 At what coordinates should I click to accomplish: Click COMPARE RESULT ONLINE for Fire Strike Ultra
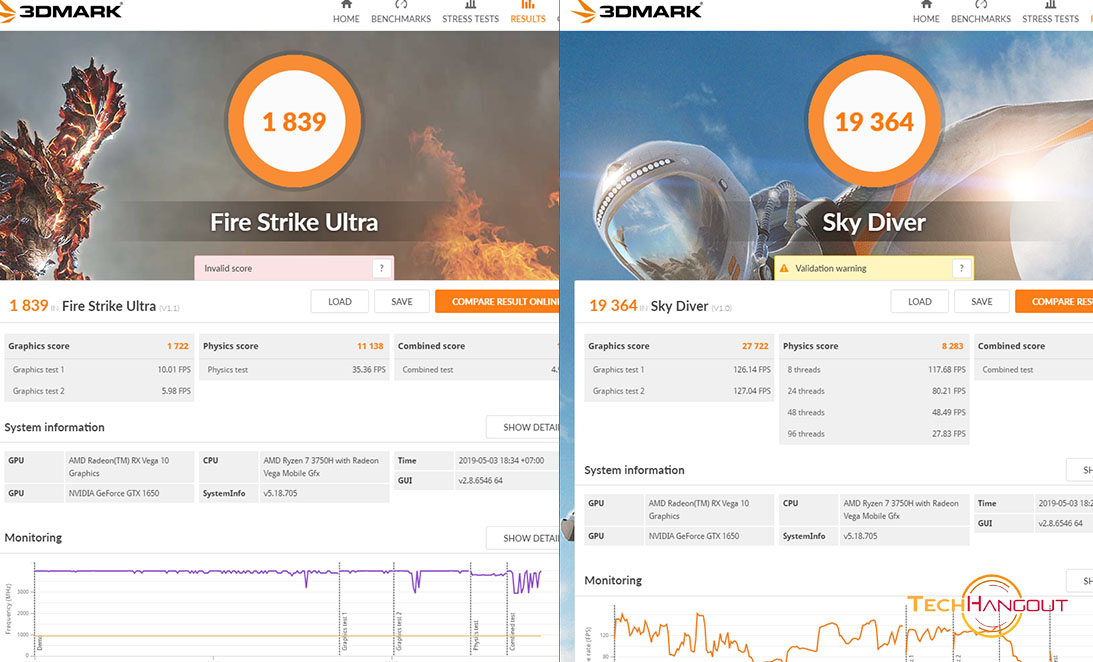(497, 302)
